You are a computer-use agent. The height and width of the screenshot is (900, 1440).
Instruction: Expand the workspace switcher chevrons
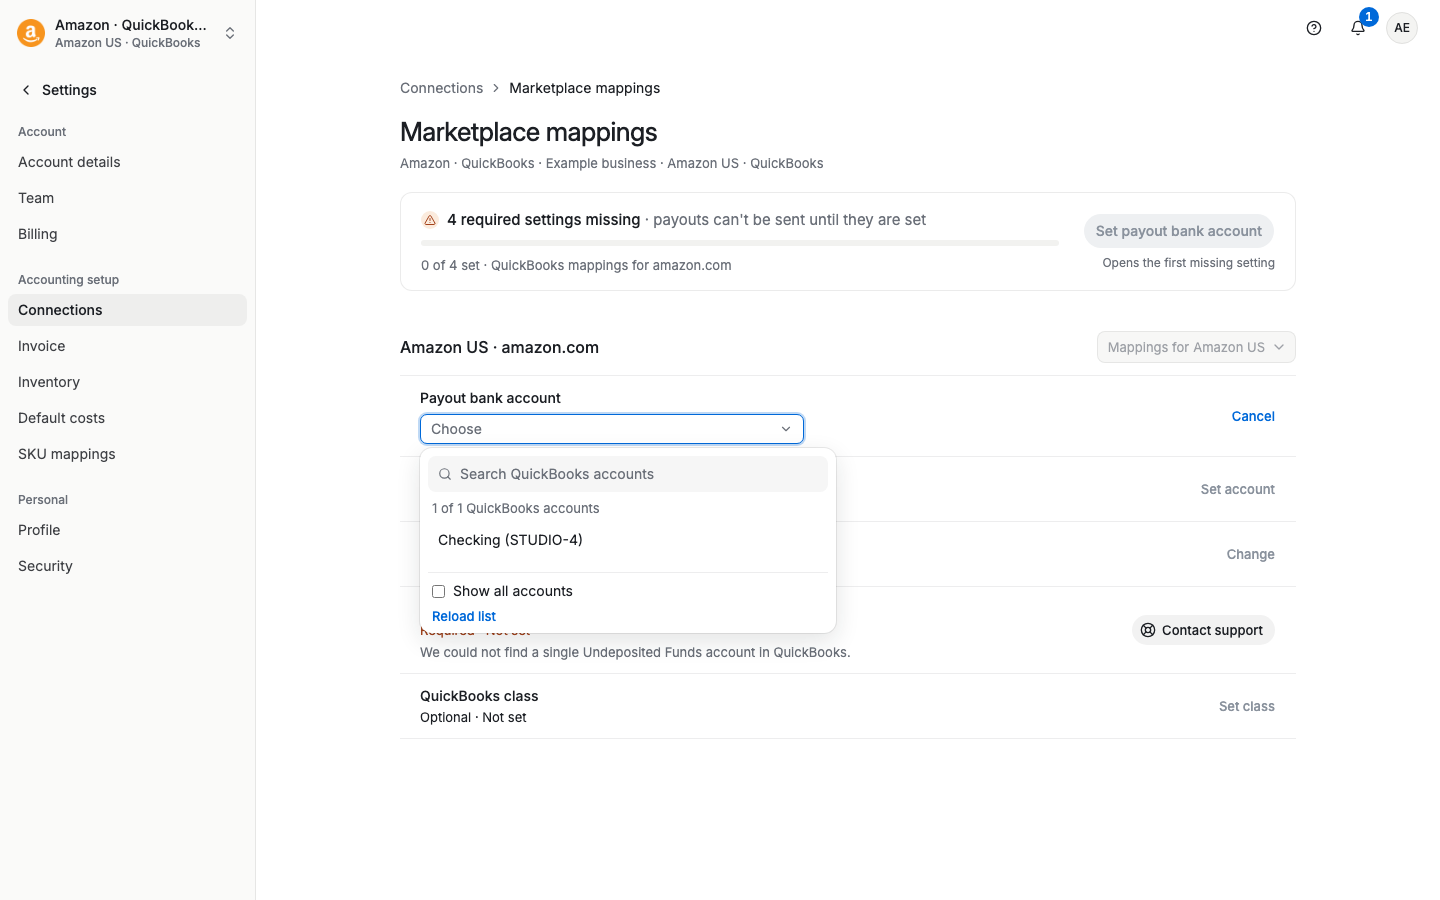(x=230, y=33)
